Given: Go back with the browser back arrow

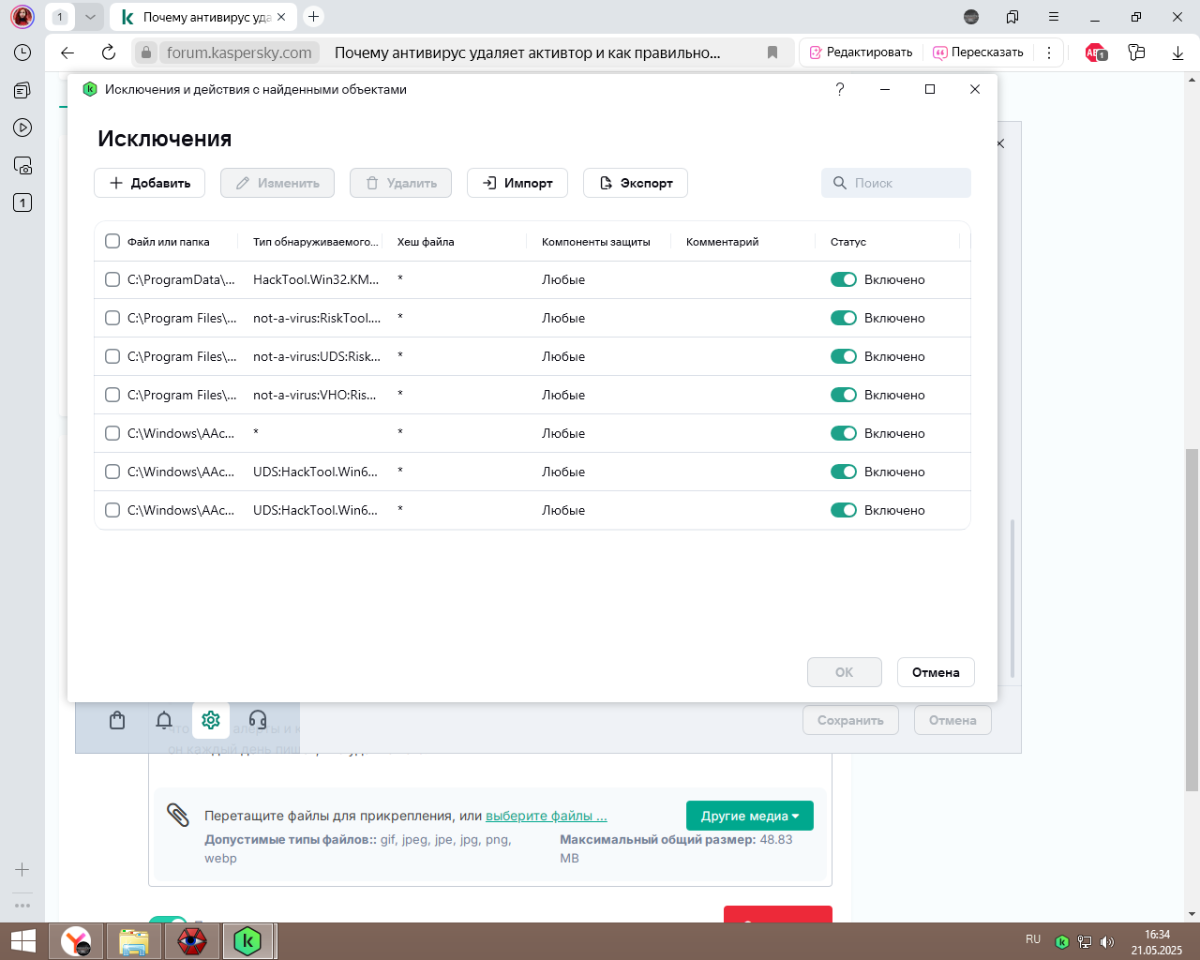Looking at the screenshot, I should point(67,53).
